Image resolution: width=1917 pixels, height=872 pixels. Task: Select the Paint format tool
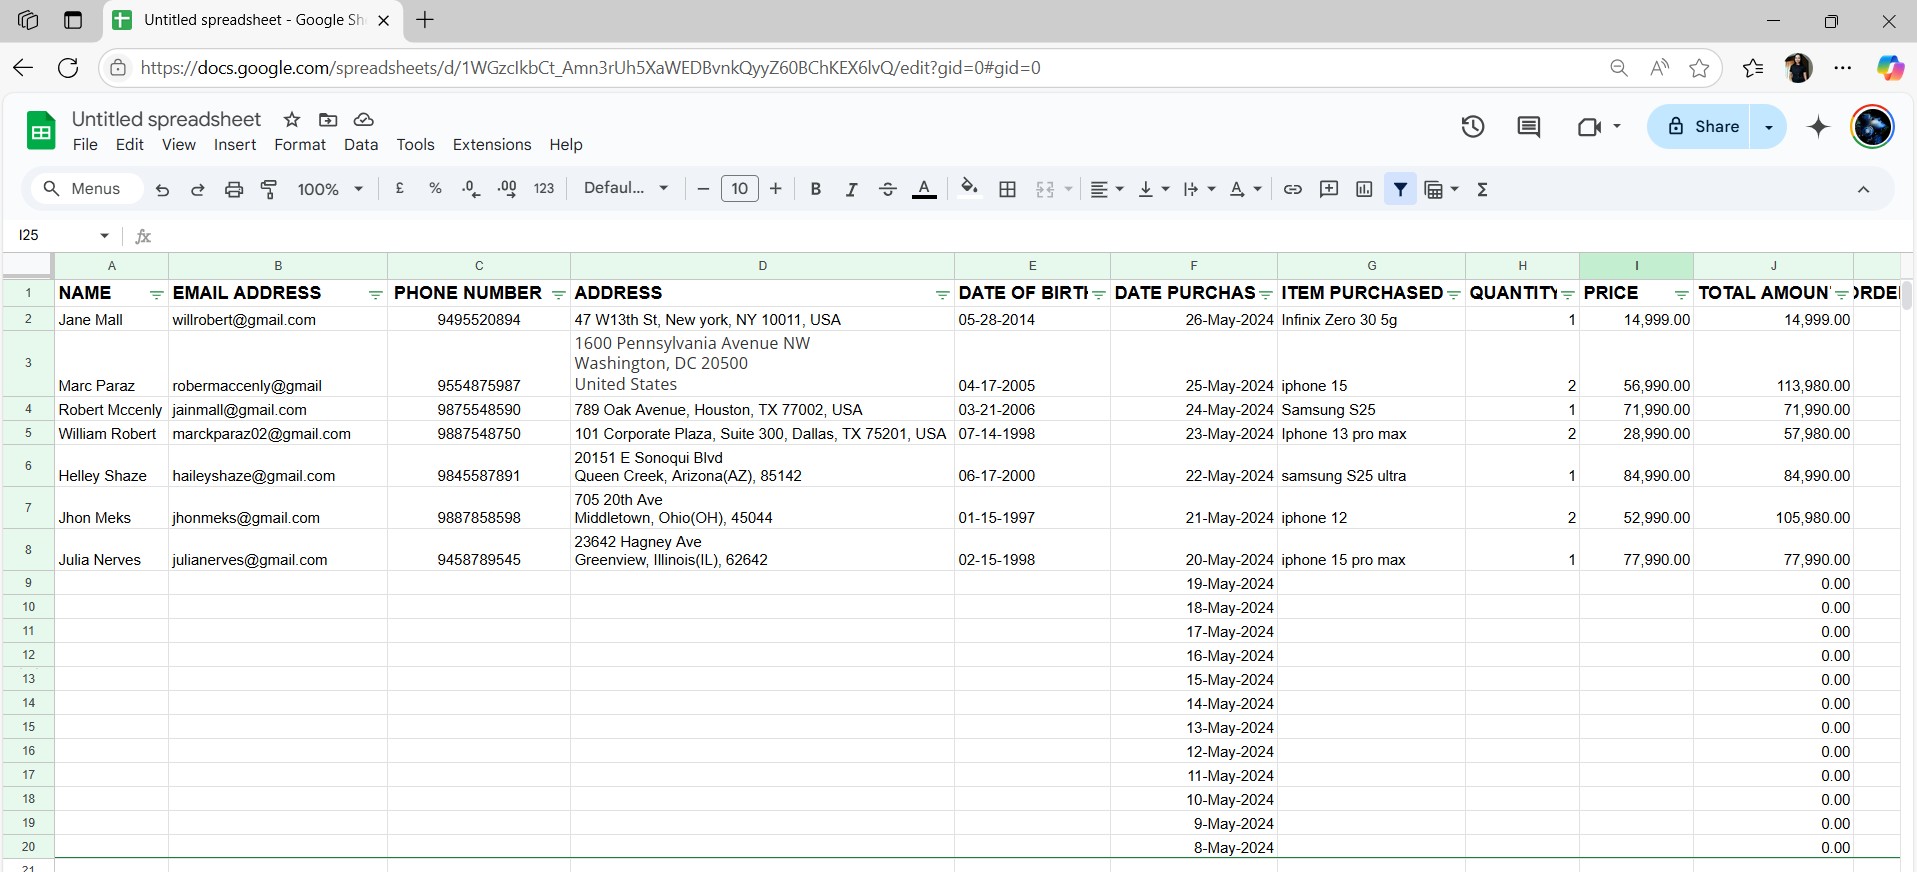click(x=269, y=189)
